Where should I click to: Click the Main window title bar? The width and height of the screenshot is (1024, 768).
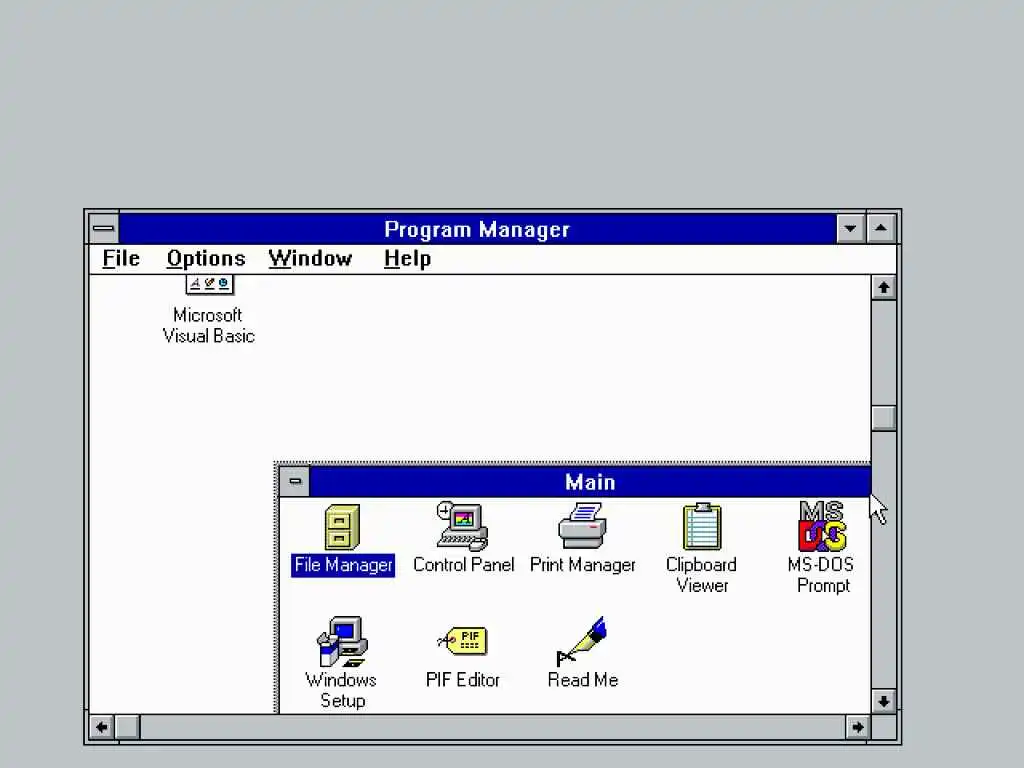point(590,482)
